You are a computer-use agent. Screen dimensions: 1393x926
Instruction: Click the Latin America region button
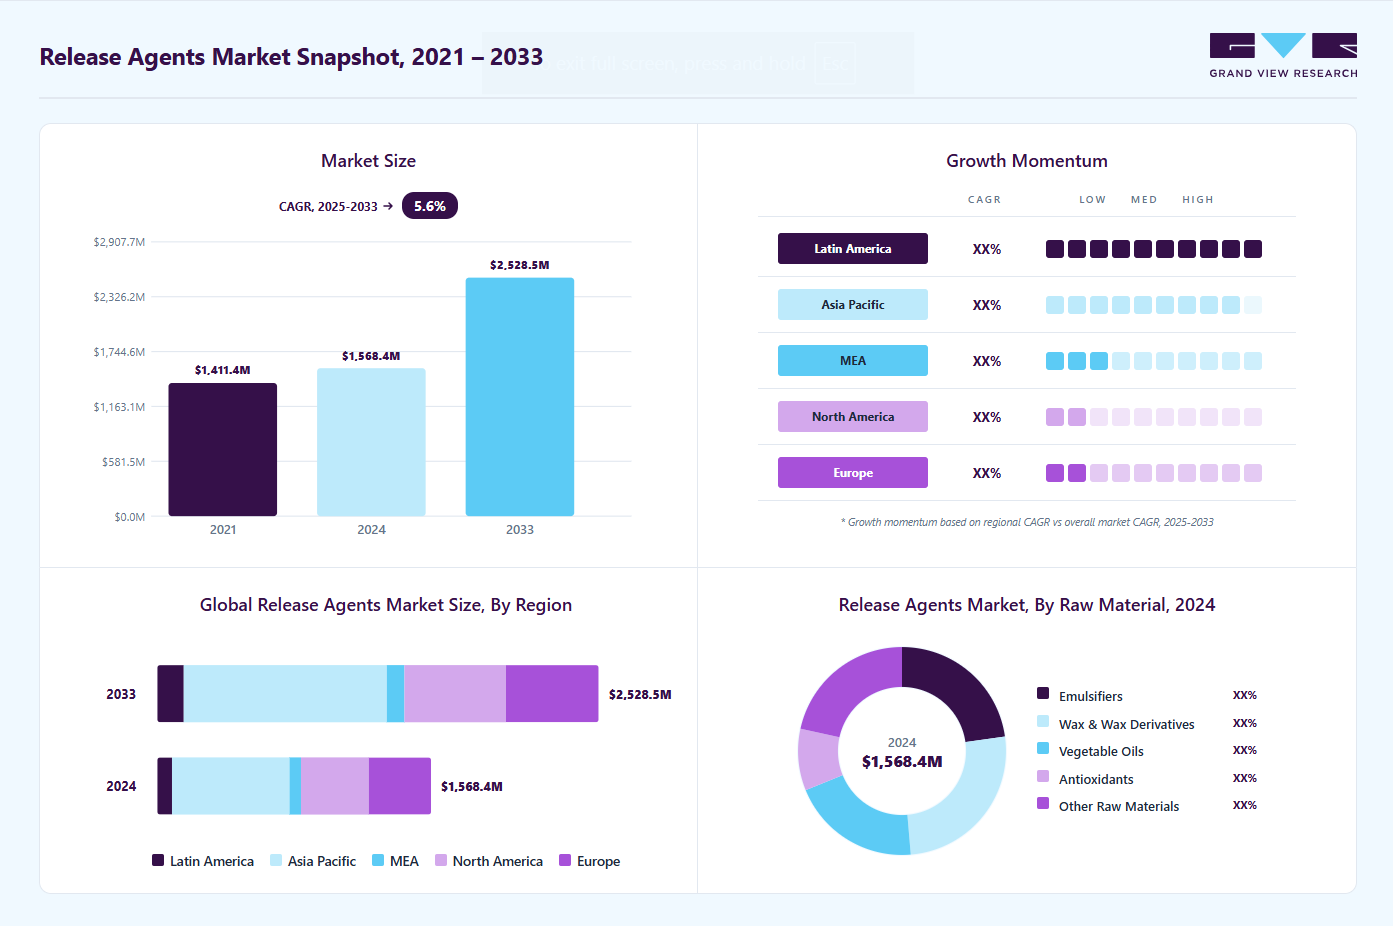853,249
